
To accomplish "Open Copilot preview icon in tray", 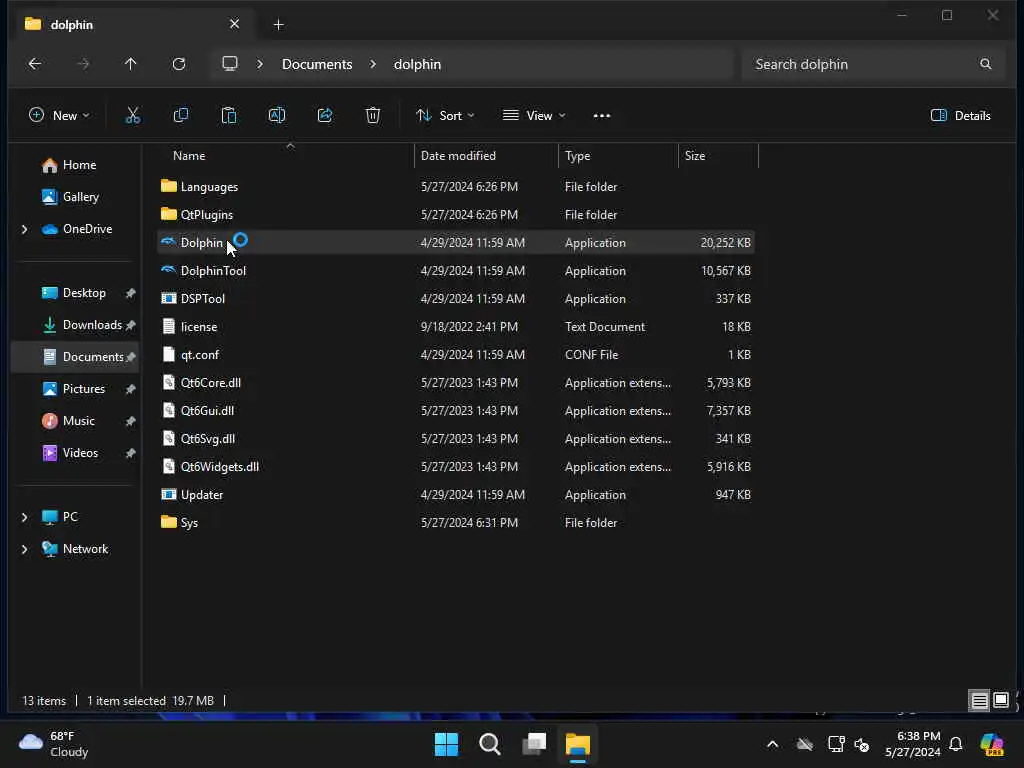I will [x=992, y=744].
